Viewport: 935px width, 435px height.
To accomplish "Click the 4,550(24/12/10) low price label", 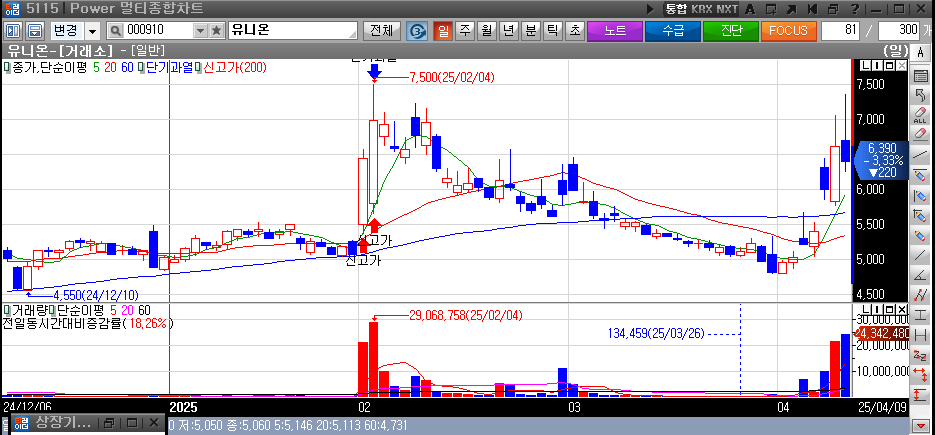I will coord(95,295).
